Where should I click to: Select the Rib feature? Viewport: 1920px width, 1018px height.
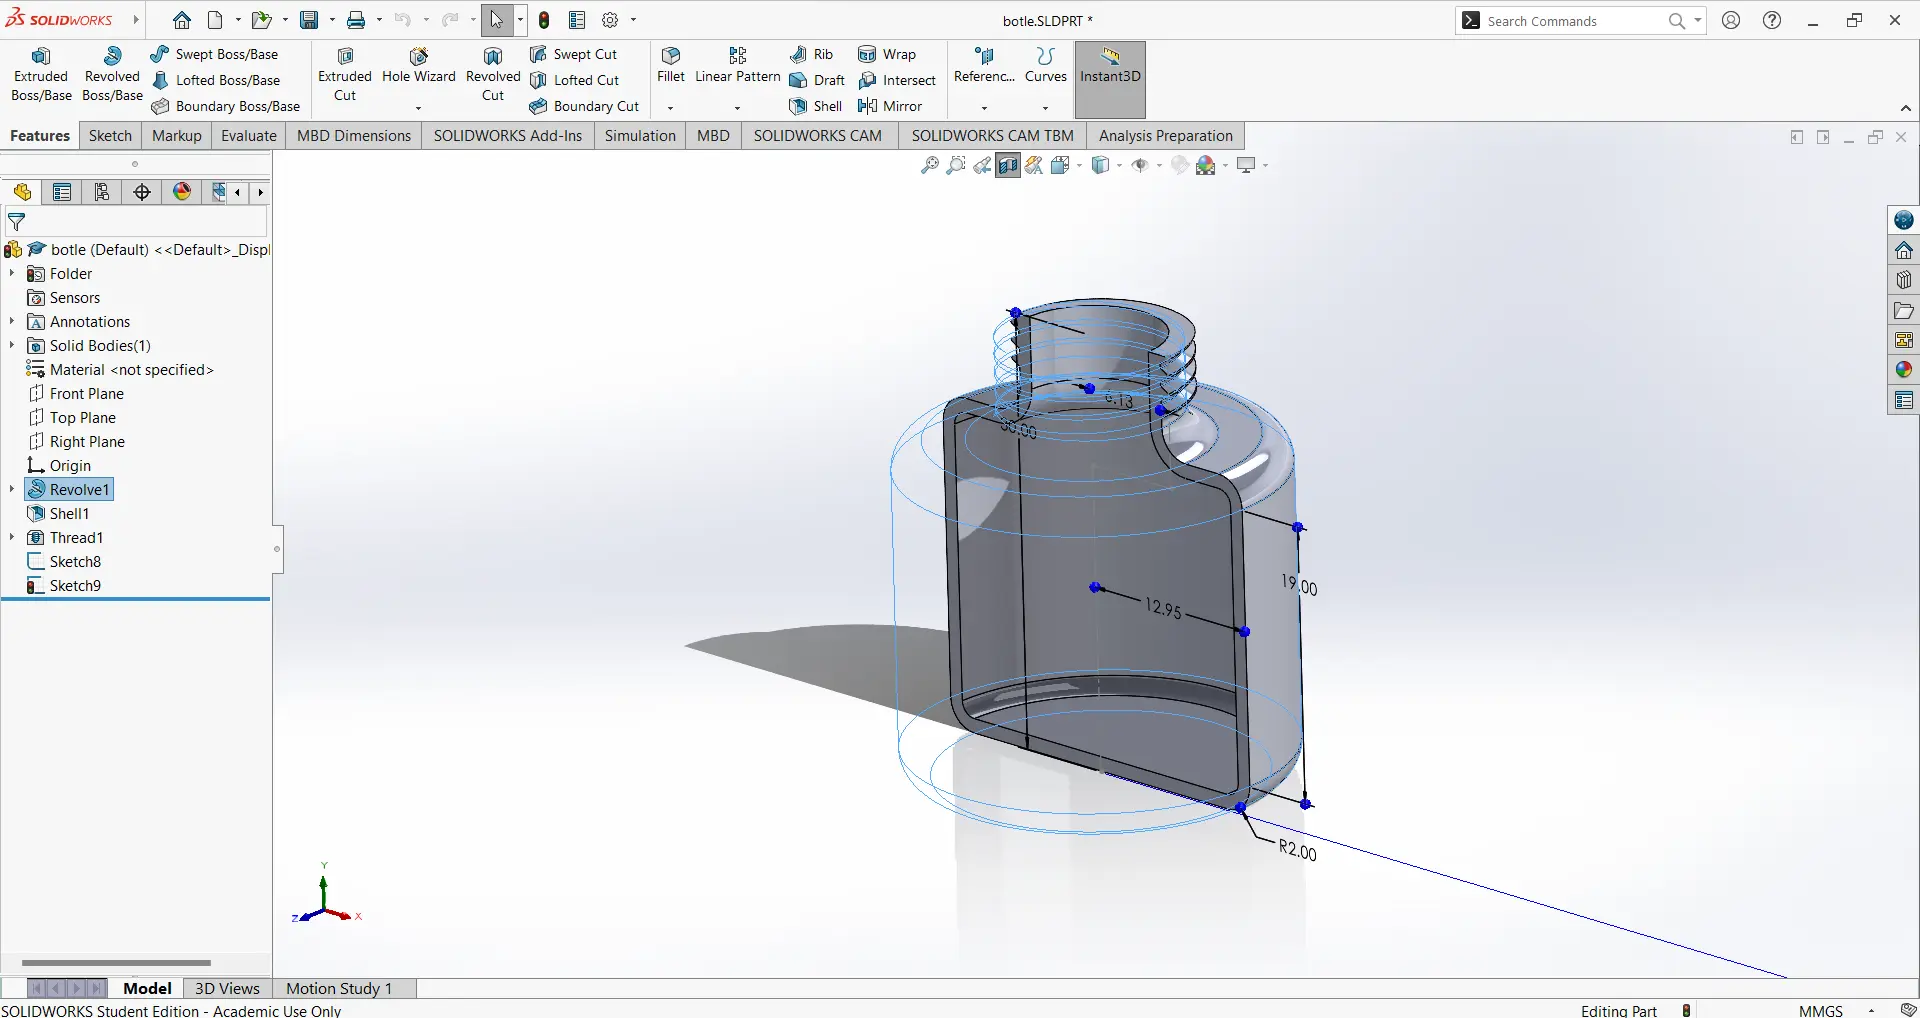click(811, 54)
